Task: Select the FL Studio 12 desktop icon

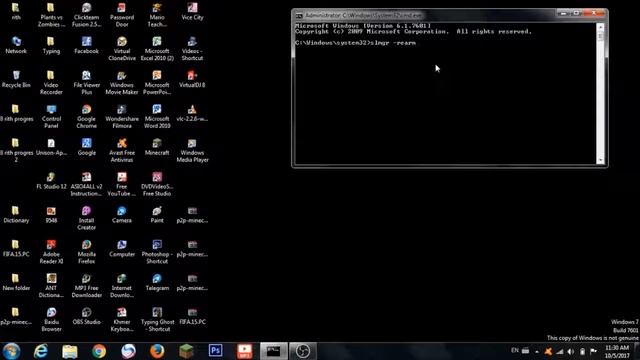Action: [51, 181]
